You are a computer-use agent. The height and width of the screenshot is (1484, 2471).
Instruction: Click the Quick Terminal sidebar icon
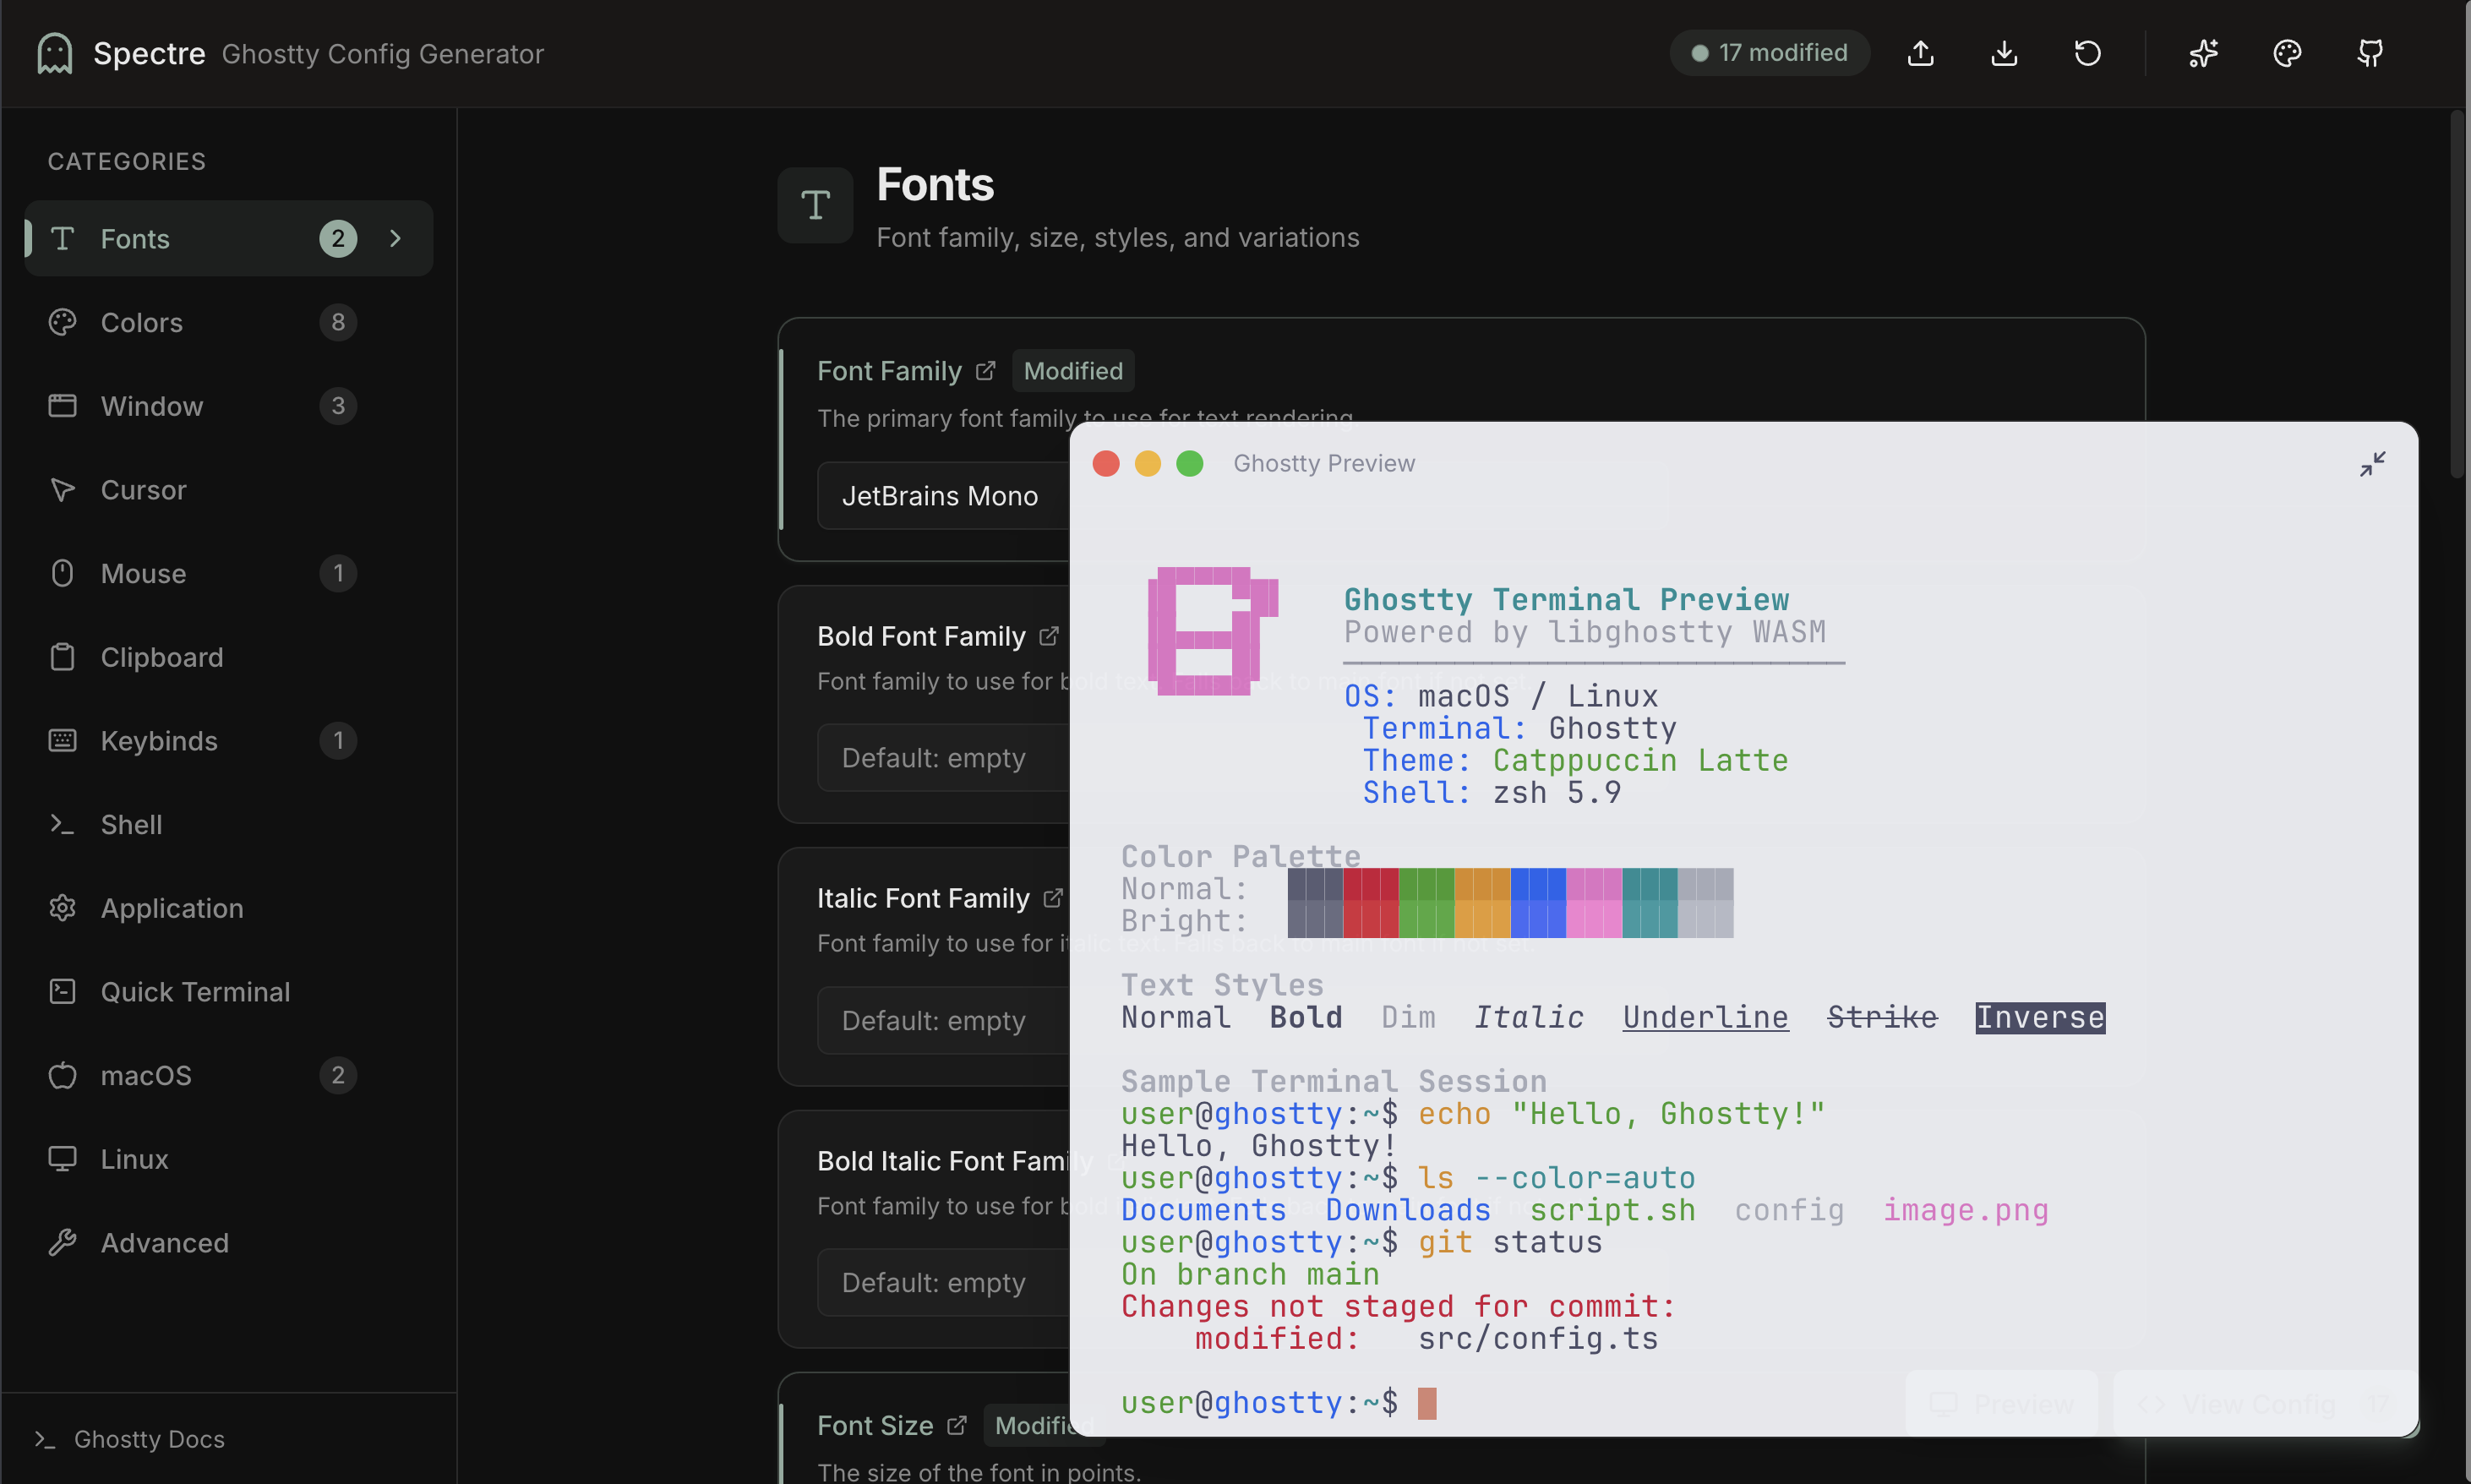click(x=62, y=992)
